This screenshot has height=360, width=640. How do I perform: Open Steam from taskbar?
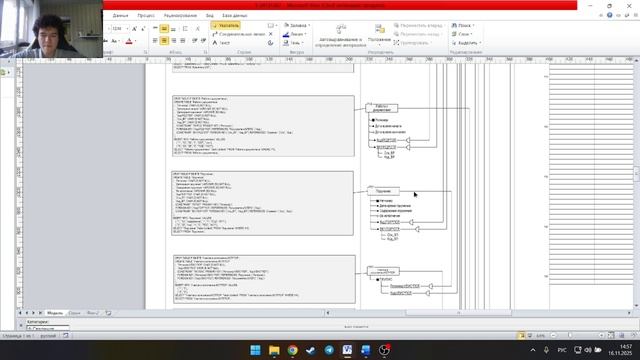311,350
